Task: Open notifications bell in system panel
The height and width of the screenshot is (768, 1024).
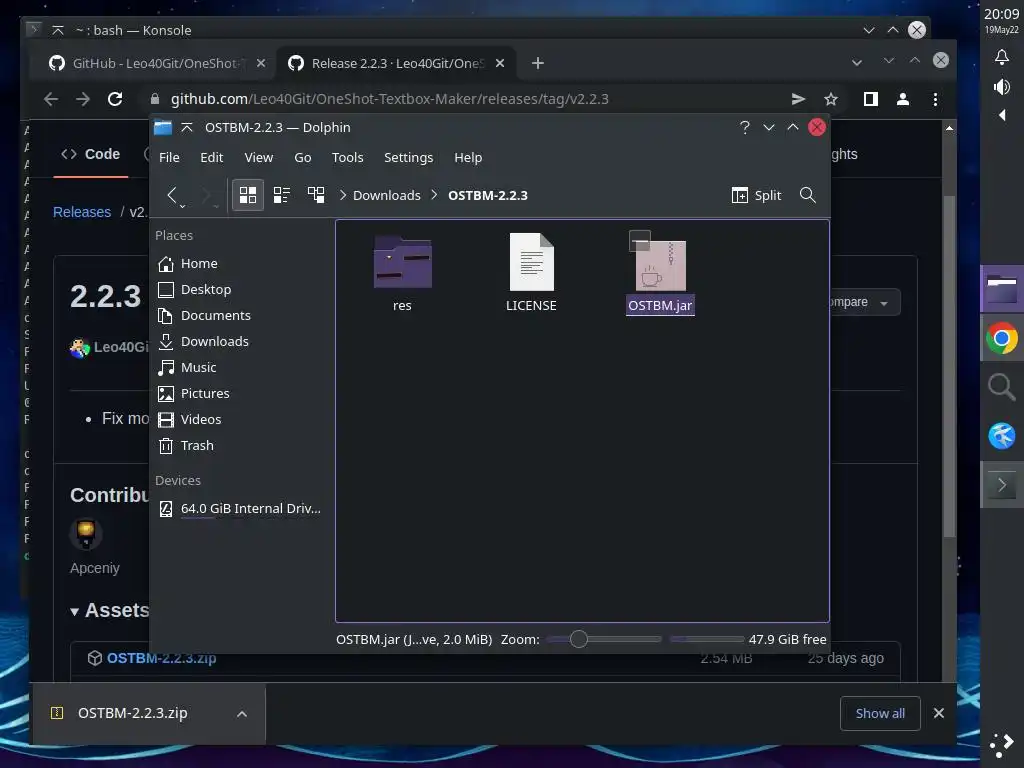Action: [1002, 57]
